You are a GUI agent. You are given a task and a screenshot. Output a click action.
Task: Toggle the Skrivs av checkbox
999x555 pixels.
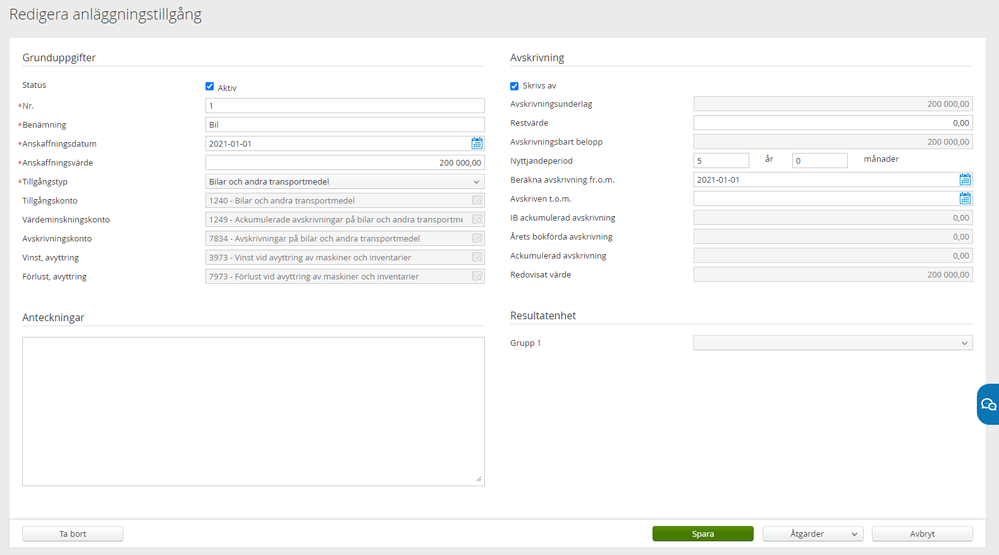(x=515, y=86)
